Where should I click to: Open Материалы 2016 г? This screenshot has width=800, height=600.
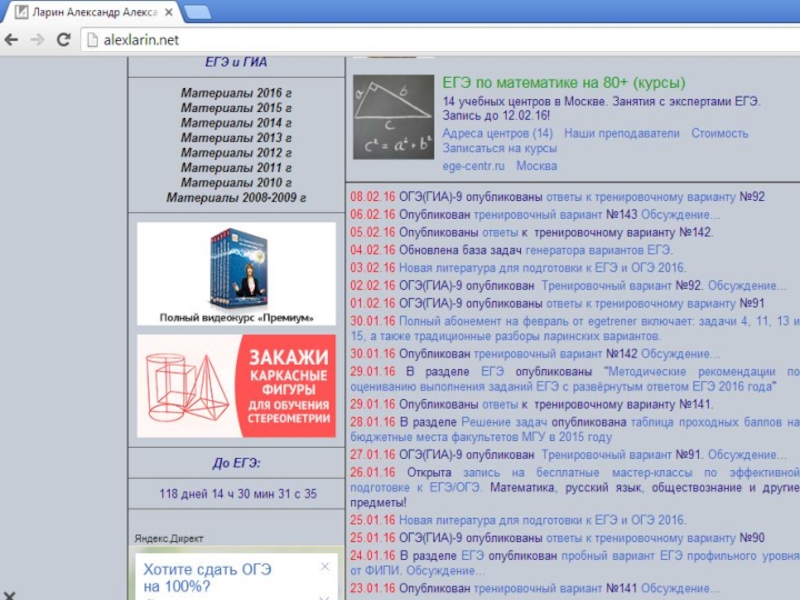pos(236,93)
